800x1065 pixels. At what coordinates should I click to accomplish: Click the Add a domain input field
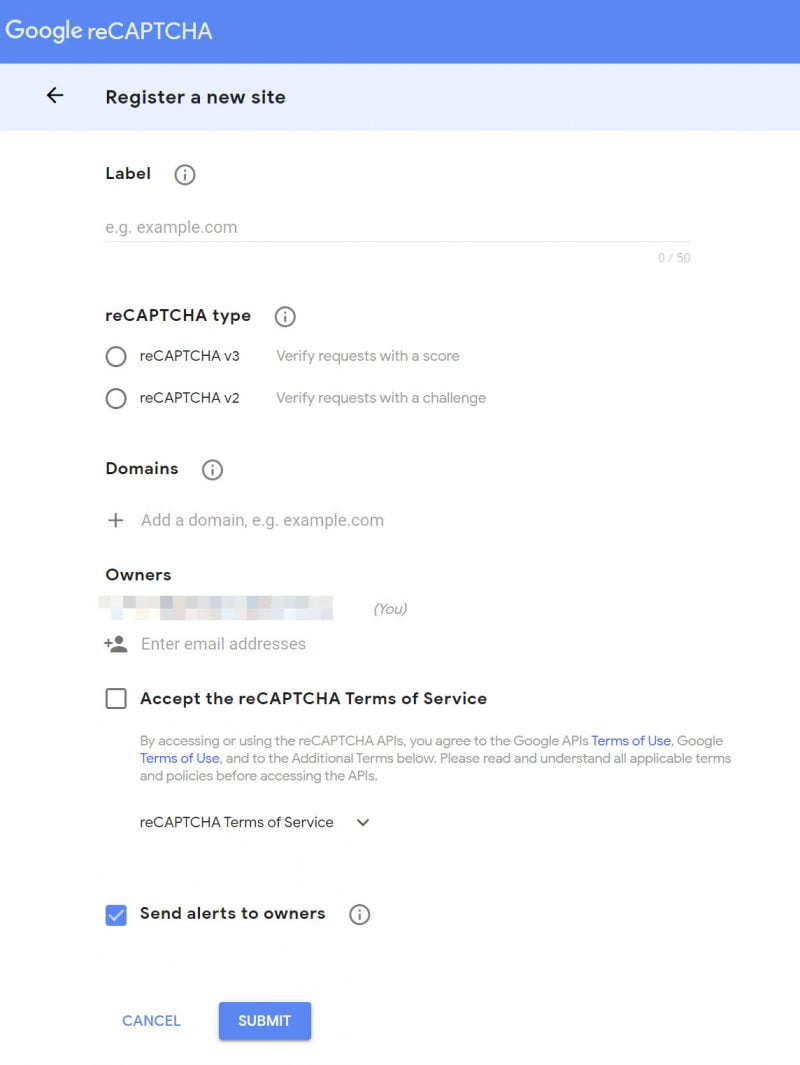tap(262, 520)
